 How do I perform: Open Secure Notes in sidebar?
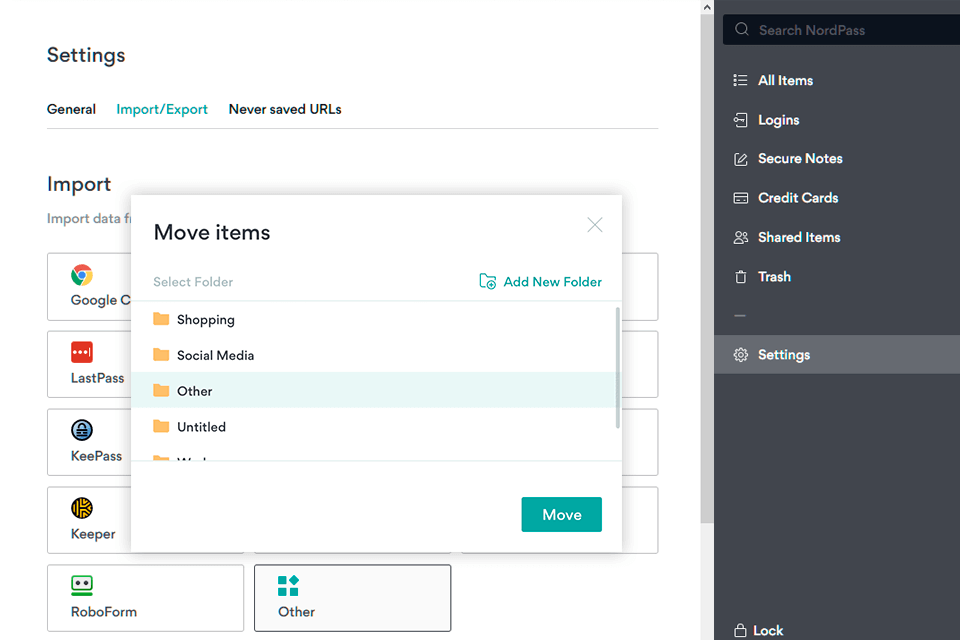coord(799,159)
